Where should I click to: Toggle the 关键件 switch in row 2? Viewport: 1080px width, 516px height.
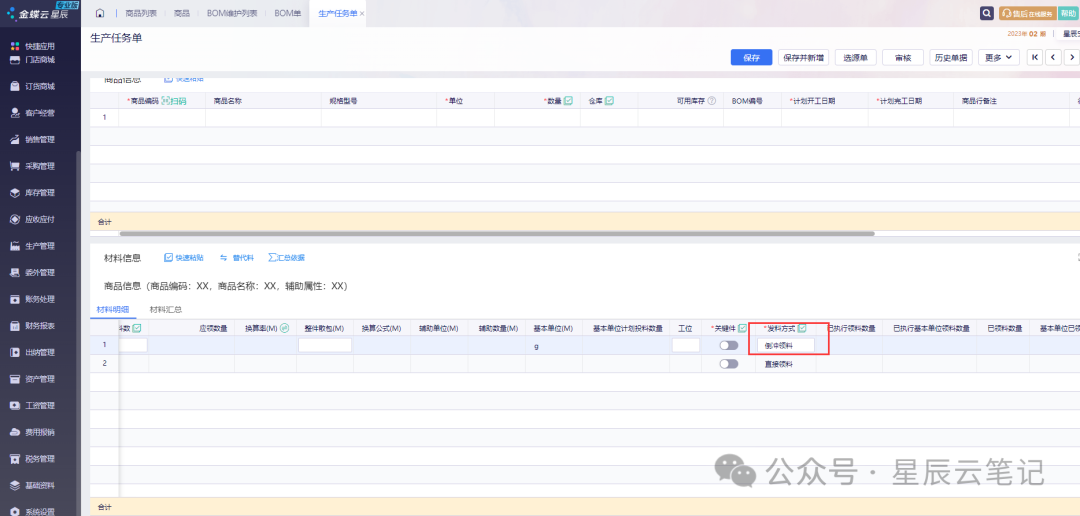(x=728, y=364)
